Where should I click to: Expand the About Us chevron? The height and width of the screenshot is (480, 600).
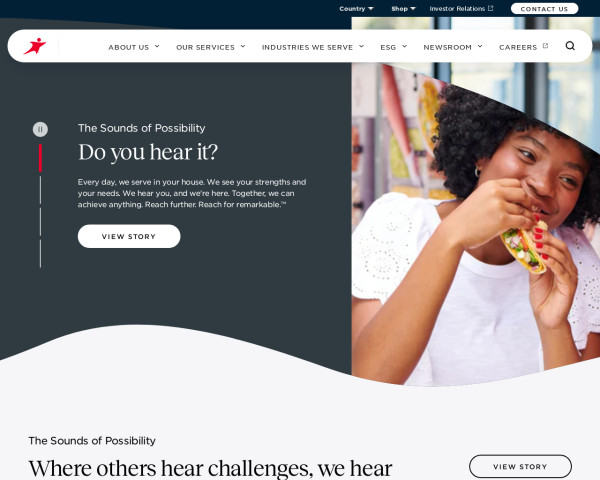point(157,46)
